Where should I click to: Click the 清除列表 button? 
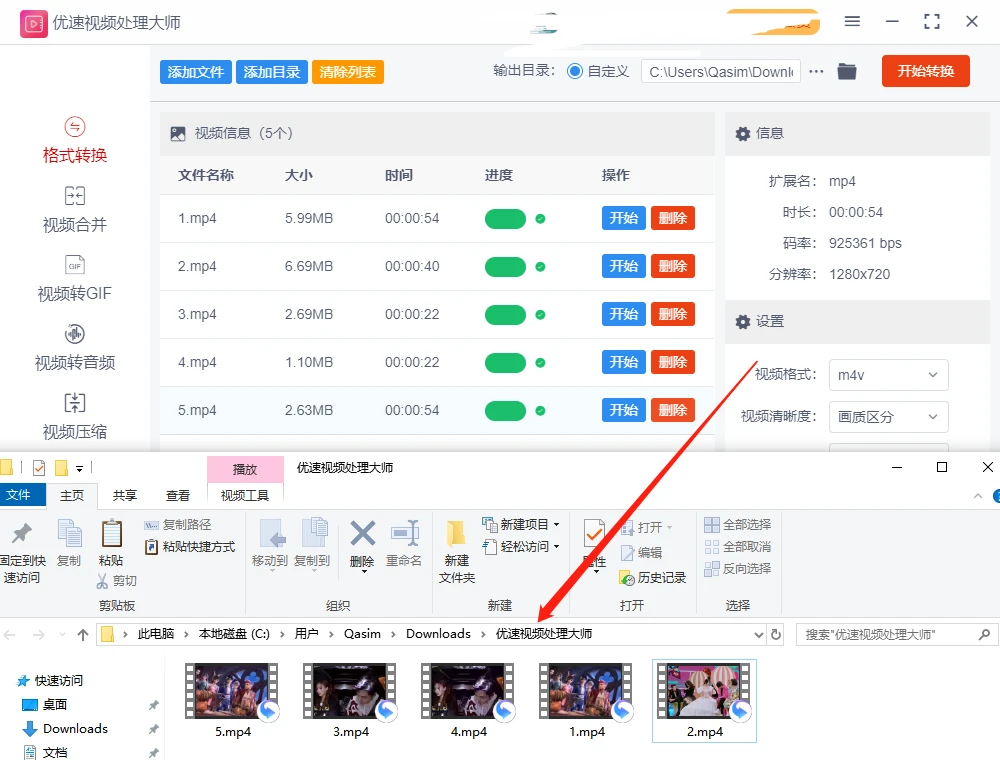[348, 72]
